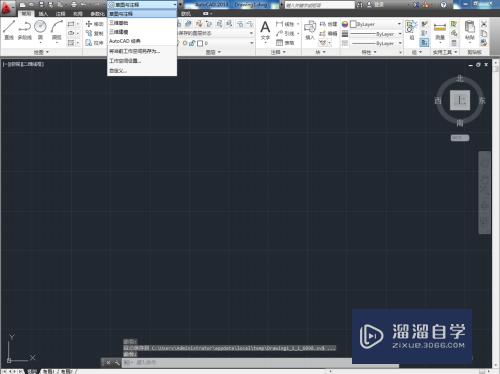Choose the Rectangle tool in the Draw panel
This screenshot has width=500, height=374.
click(71, 24)
